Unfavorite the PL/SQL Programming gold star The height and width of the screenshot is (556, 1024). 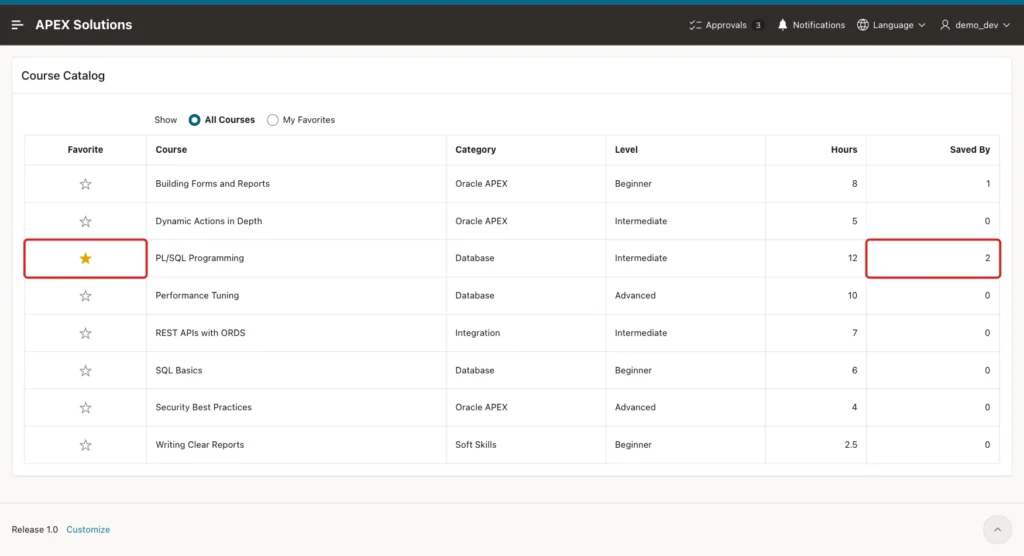click(x=86, y=259)
